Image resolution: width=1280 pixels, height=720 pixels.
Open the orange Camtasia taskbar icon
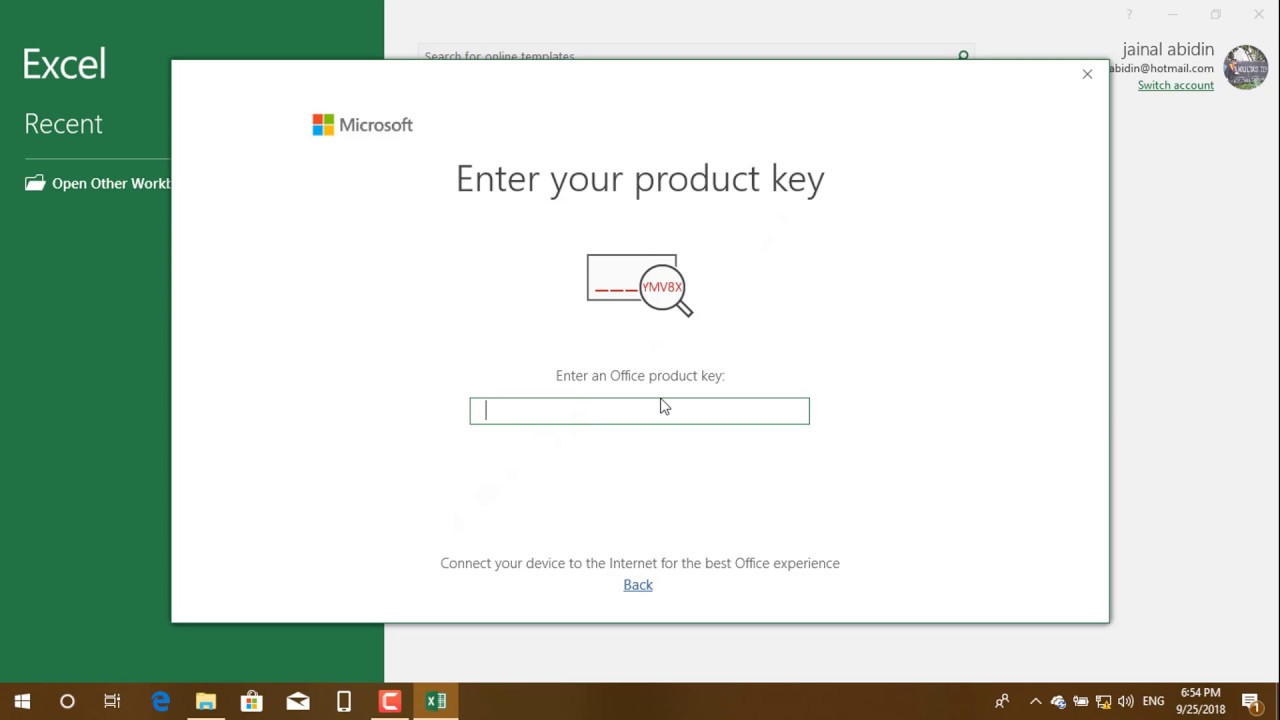point(390,701)
